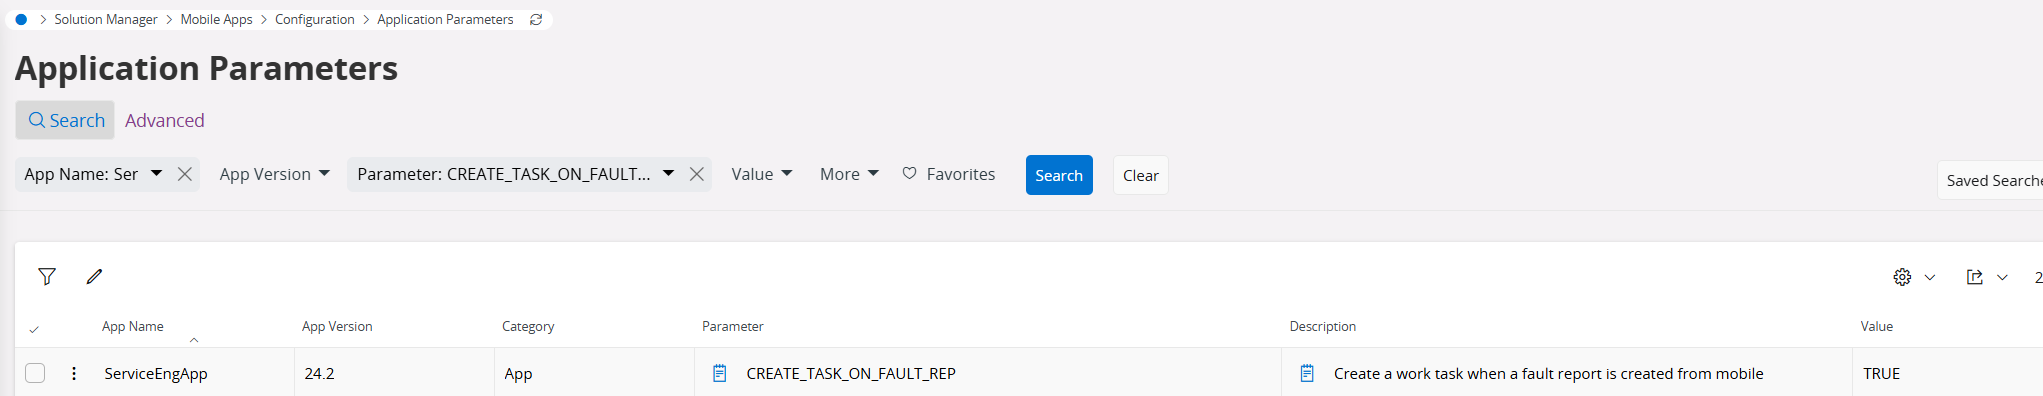This screenshot has width=2043, height=396.
Task: Open the note icon beside CREATE_TASK_ON_FAULT_REP
Action: point(719,373)
